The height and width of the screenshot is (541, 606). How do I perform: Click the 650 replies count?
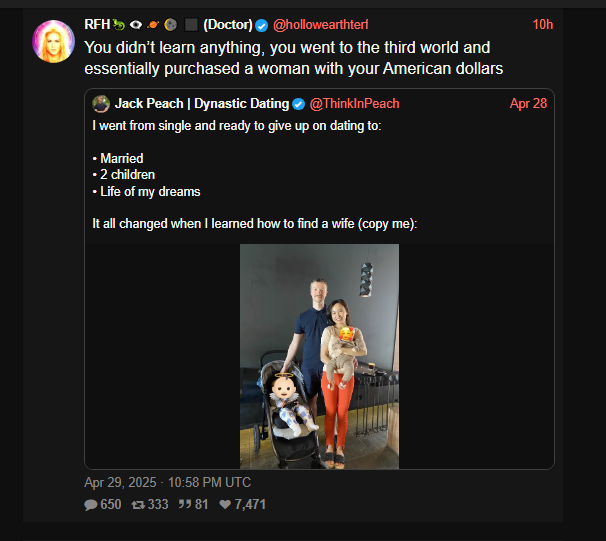click(110, 505)
